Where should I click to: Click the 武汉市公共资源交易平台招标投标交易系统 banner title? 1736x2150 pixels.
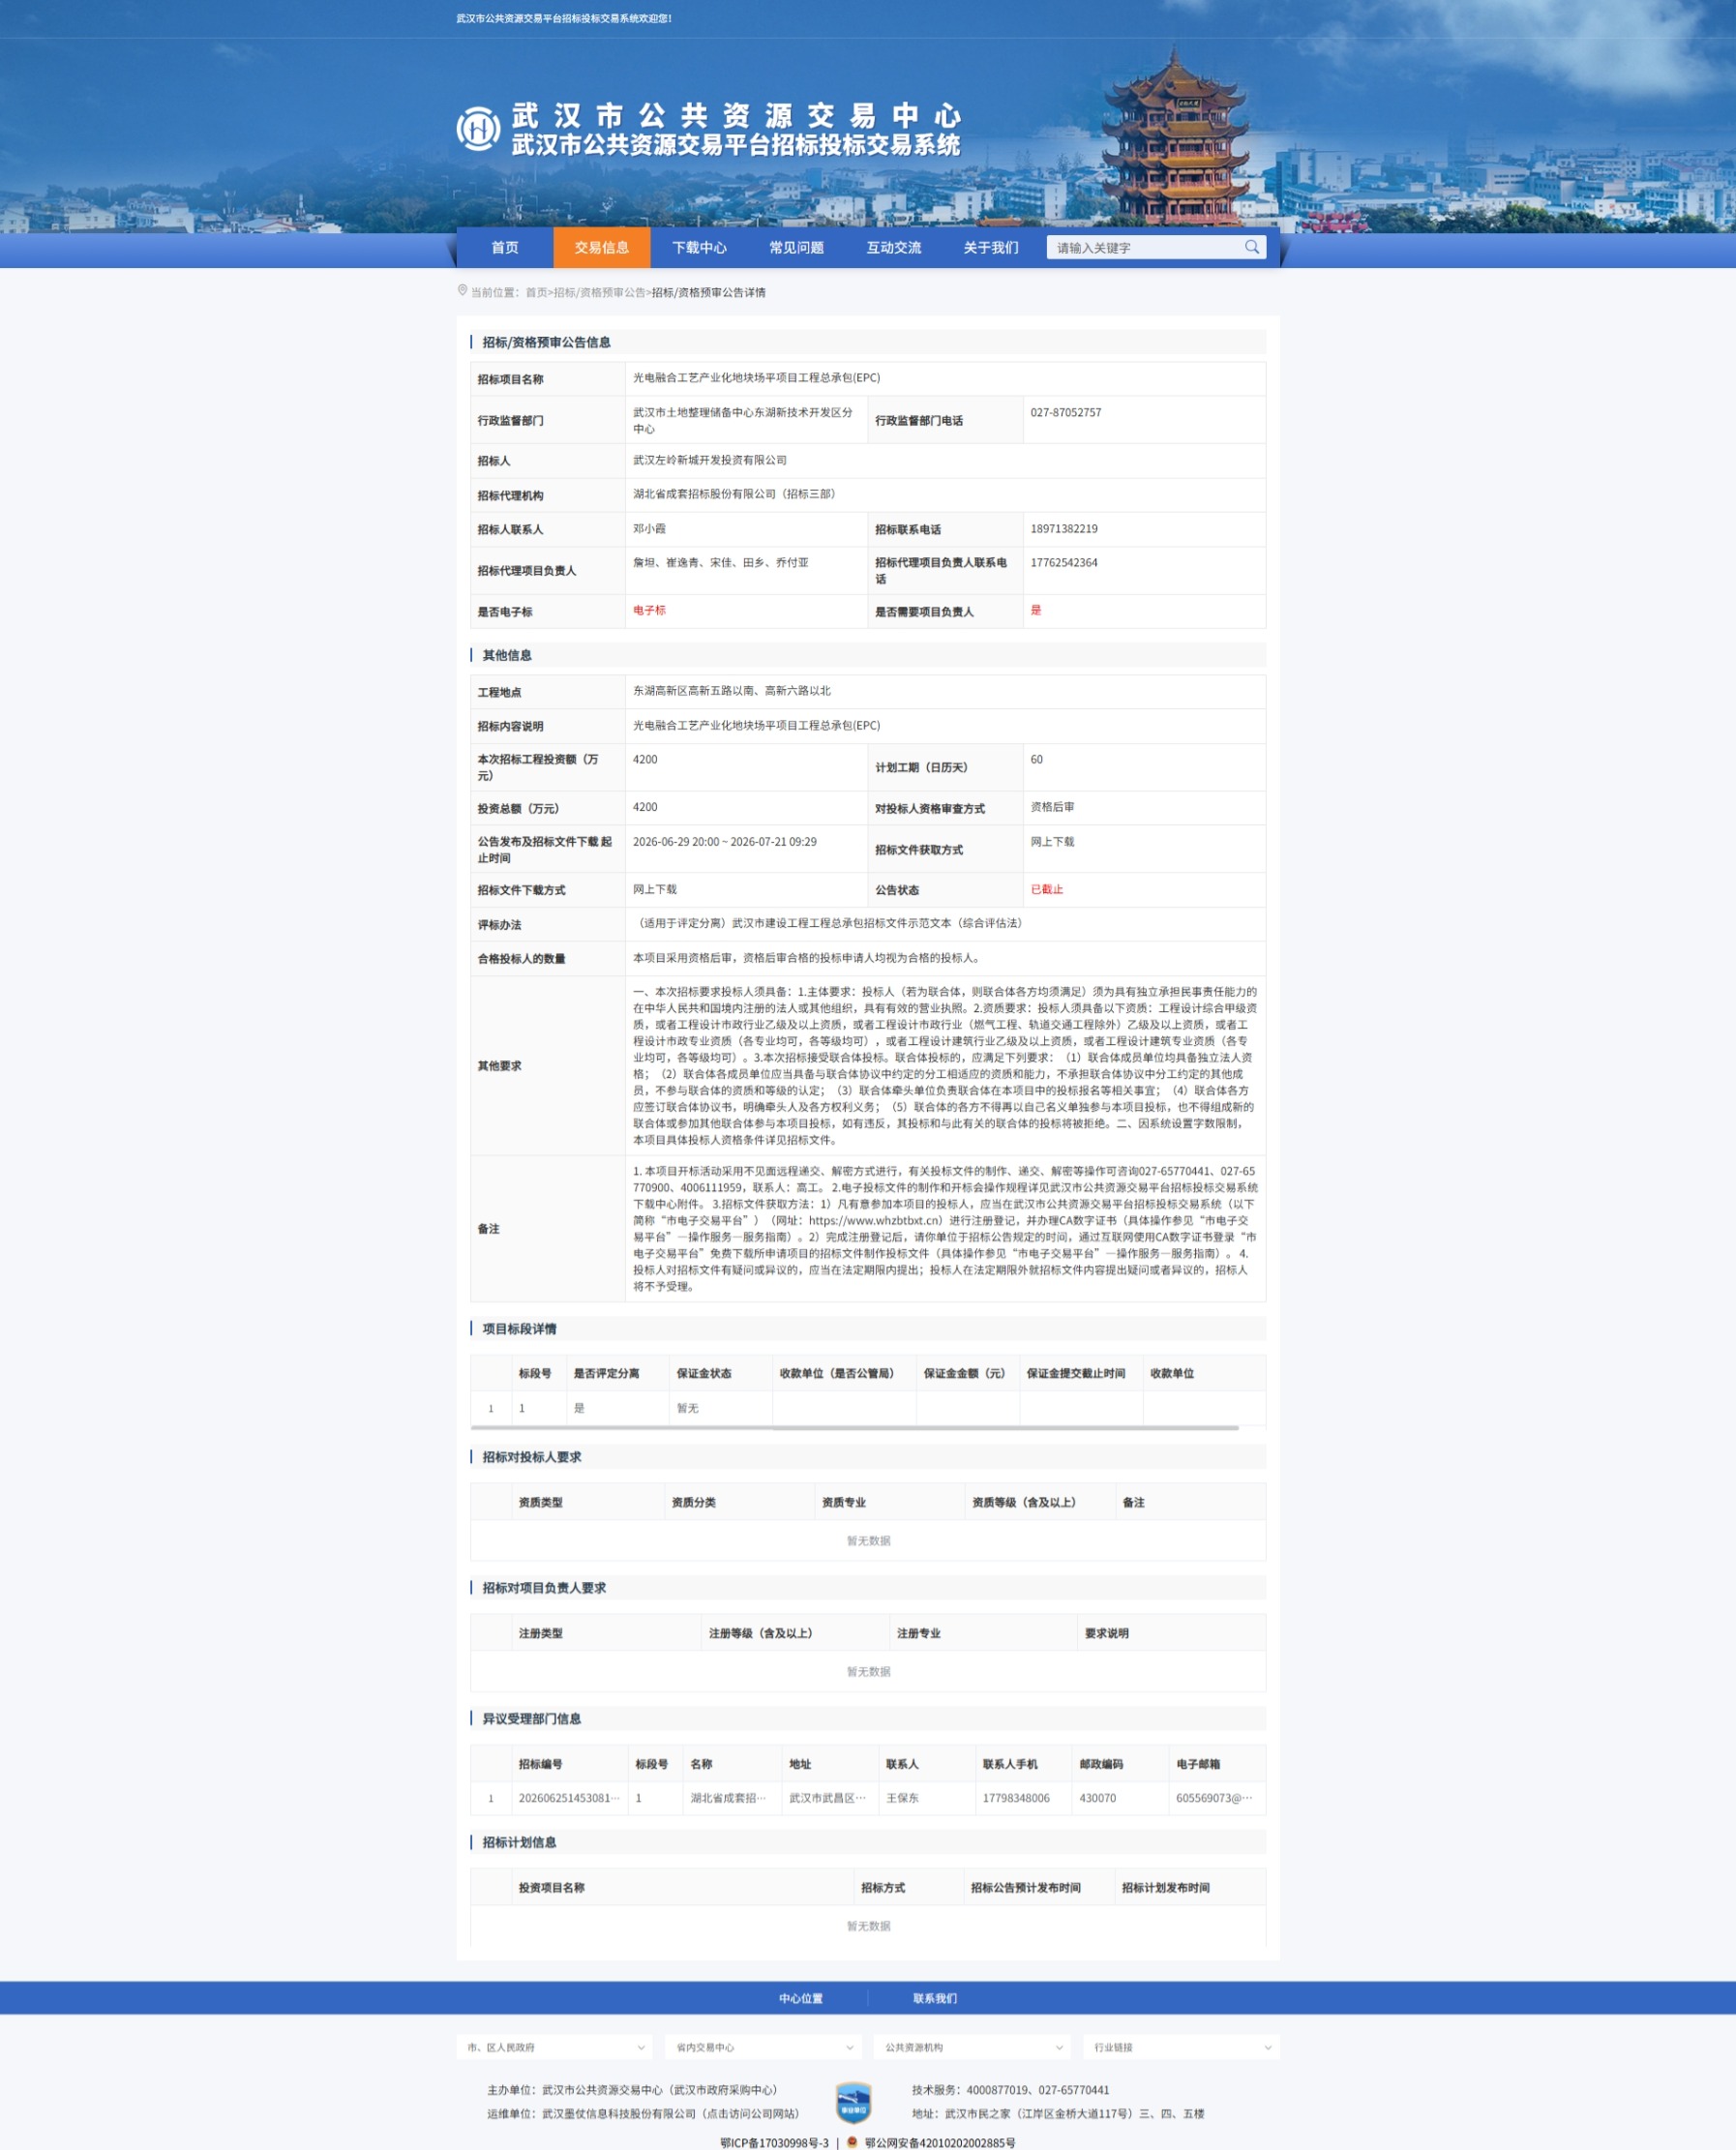(x=736, y=145)
